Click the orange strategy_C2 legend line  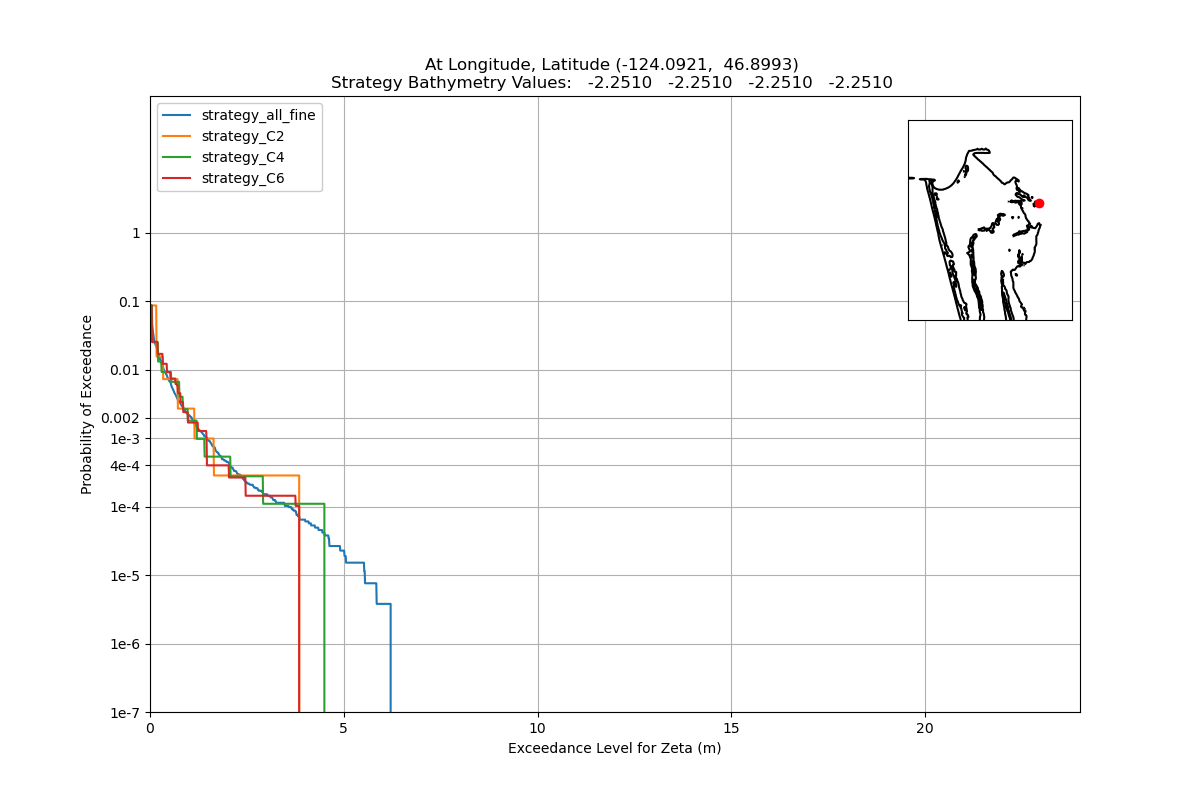(x=178, y=136)
